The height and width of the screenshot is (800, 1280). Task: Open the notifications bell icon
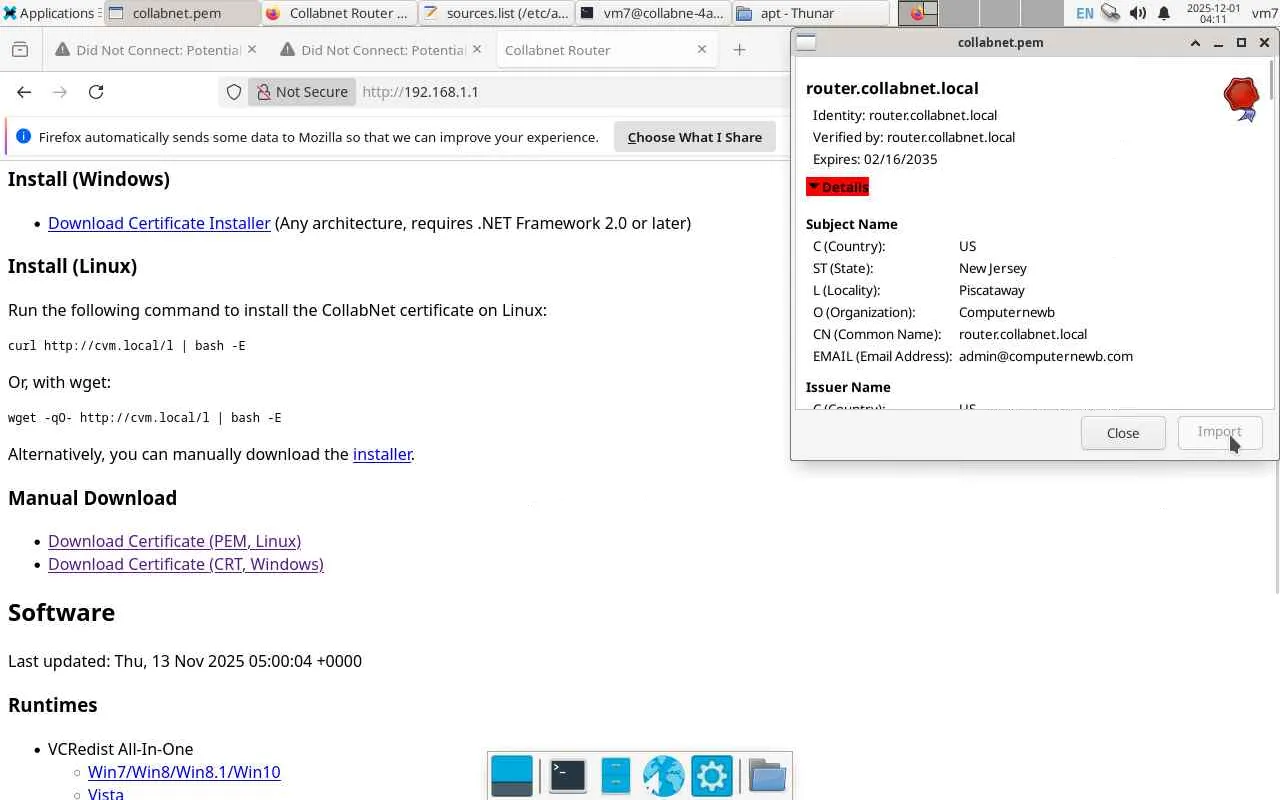click(x=1164, y=13)
